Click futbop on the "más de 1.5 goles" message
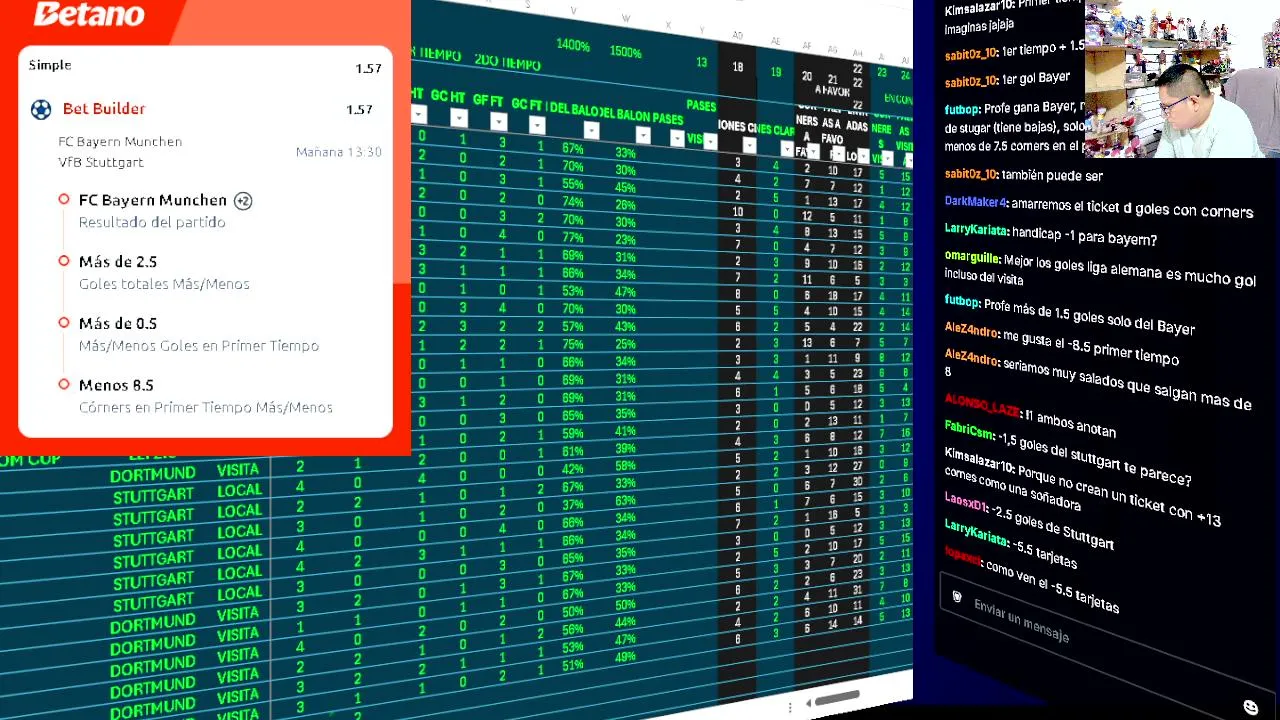The image size is (1280, 720). (x=962, y=301)
